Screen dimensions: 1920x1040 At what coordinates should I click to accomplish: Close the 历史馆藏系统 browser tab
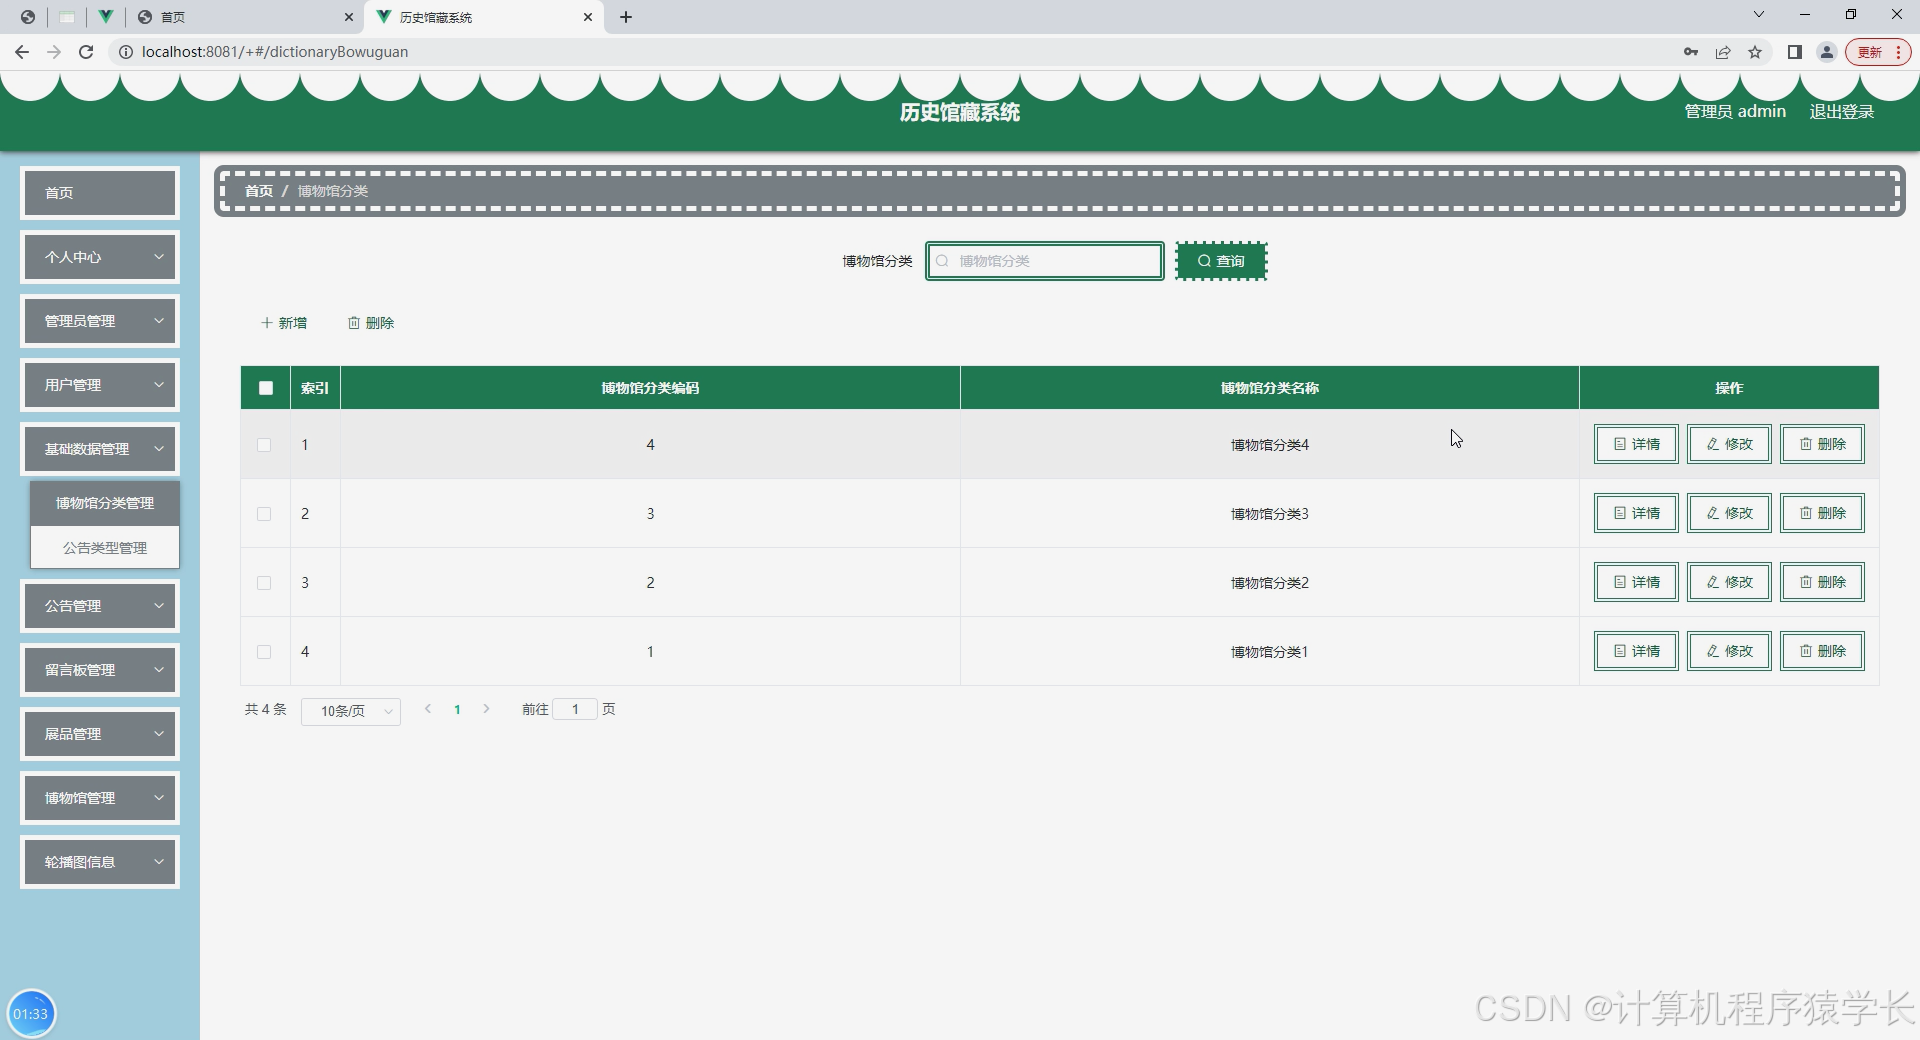coord(588,17)
